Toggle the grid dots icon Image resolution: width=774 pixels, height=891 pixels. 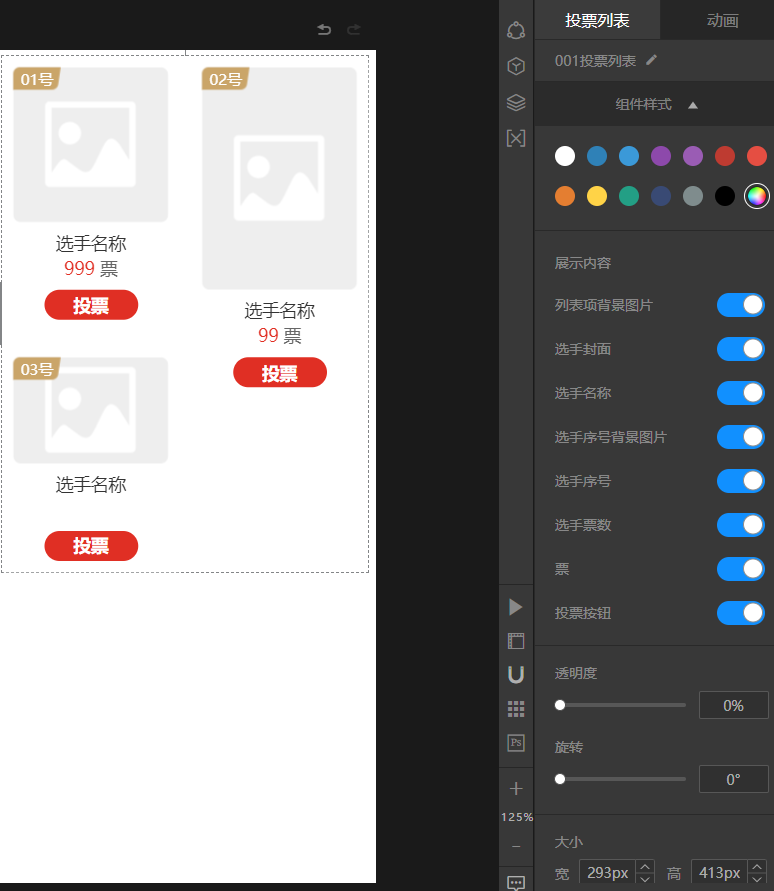coord(516,709)
